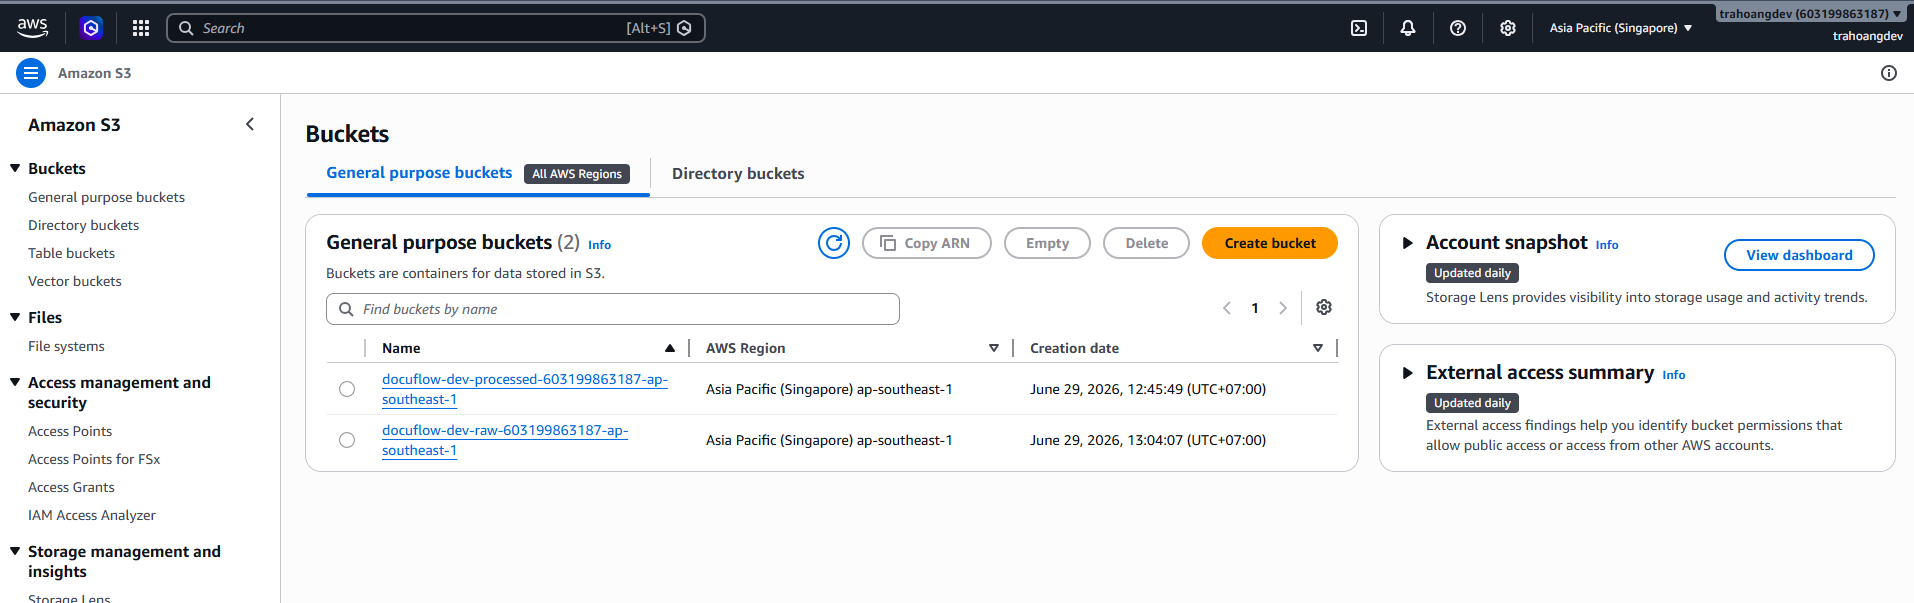Sort by AWS Region column arrow
The width and height of the screenshot is (1914, 603).
point(994,348)
